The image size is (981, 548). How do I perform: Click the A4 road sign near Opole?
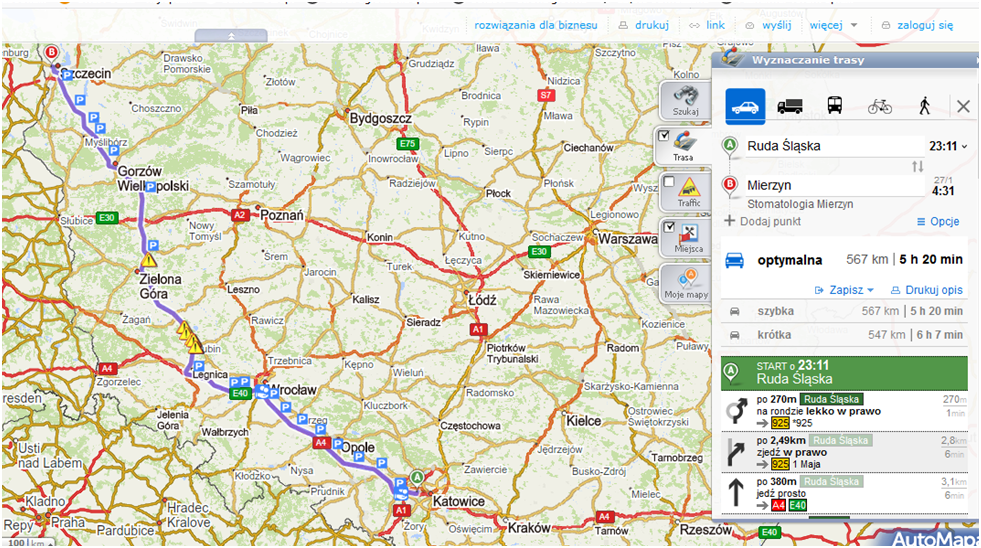coord(321,442)
